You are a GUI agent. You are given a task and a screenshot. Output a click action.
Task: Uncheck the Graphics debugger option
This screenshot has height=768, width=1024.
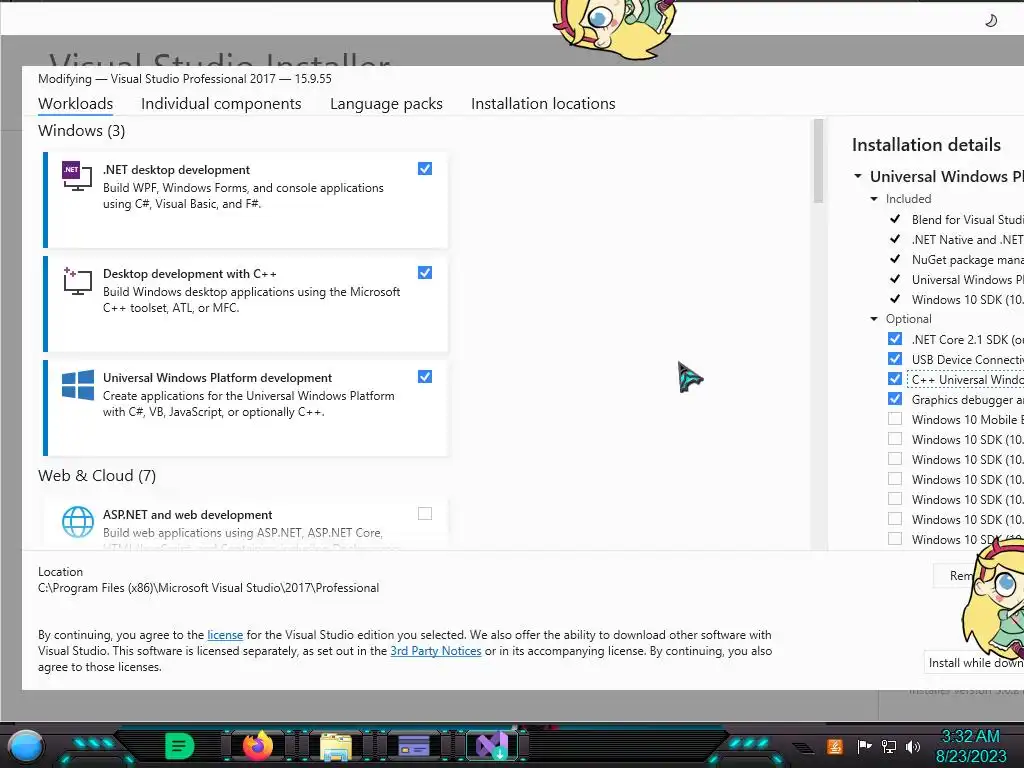pos(895,399)
